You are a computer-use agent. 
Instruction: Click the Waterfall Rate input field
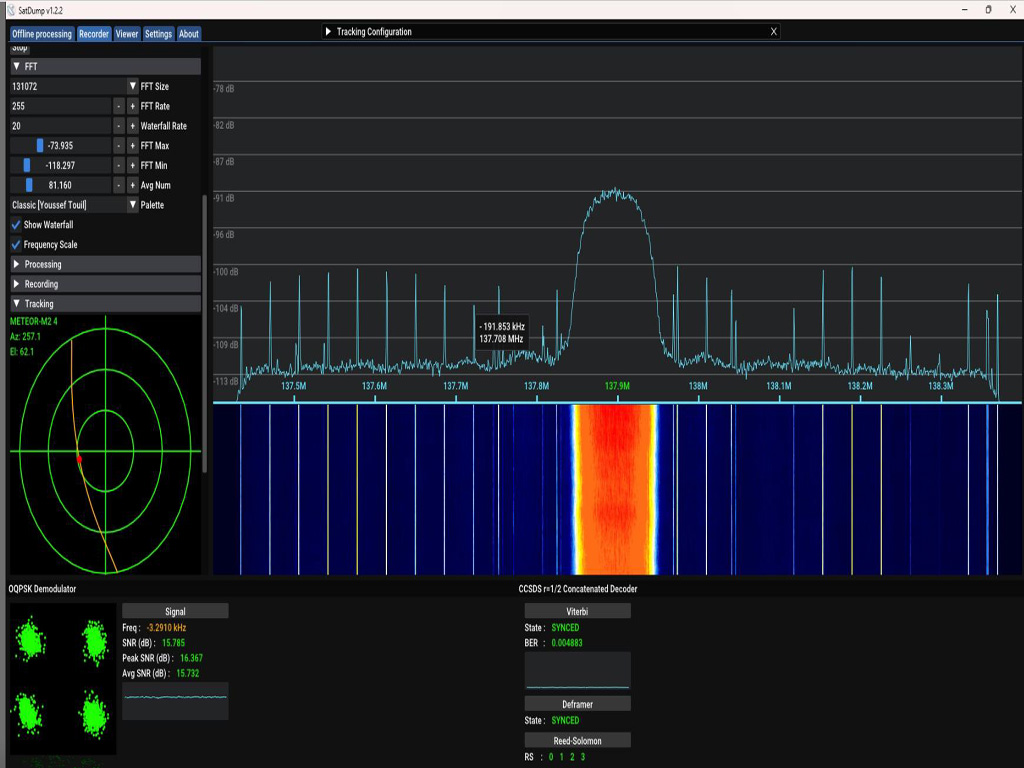60,126
